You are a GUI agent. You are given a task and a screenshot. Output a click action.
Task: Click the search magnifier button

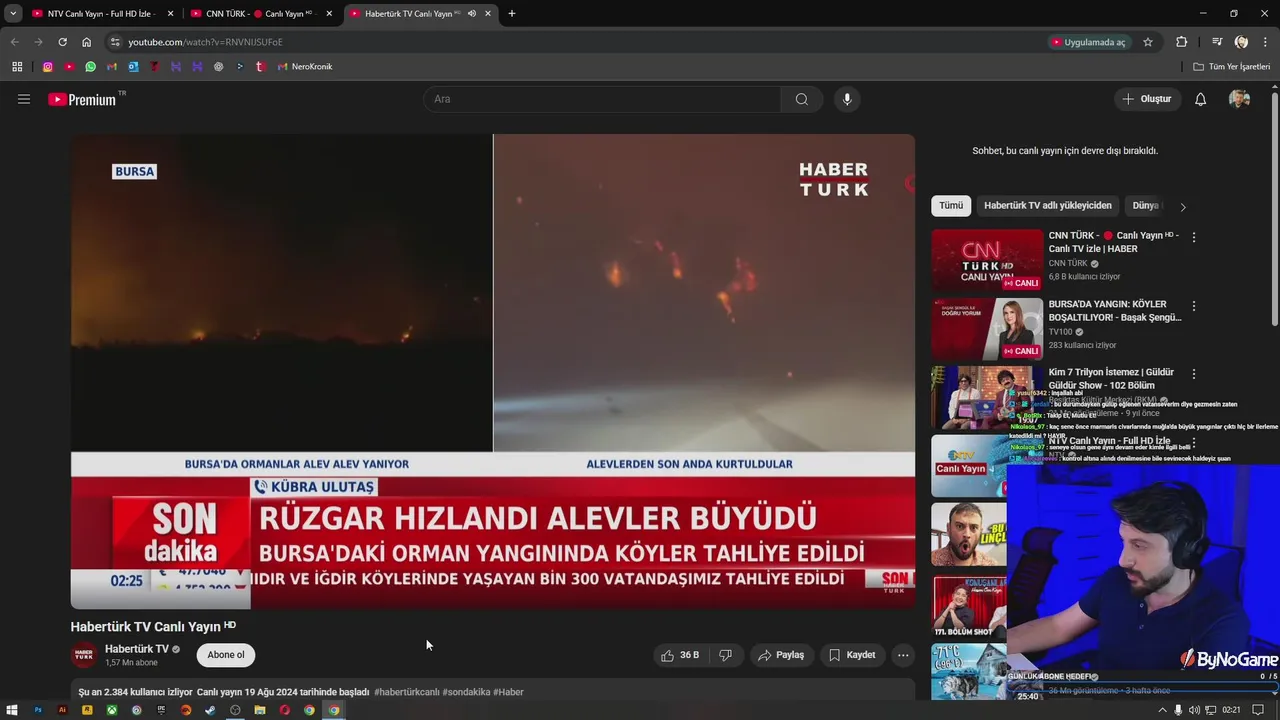point(802,99)
